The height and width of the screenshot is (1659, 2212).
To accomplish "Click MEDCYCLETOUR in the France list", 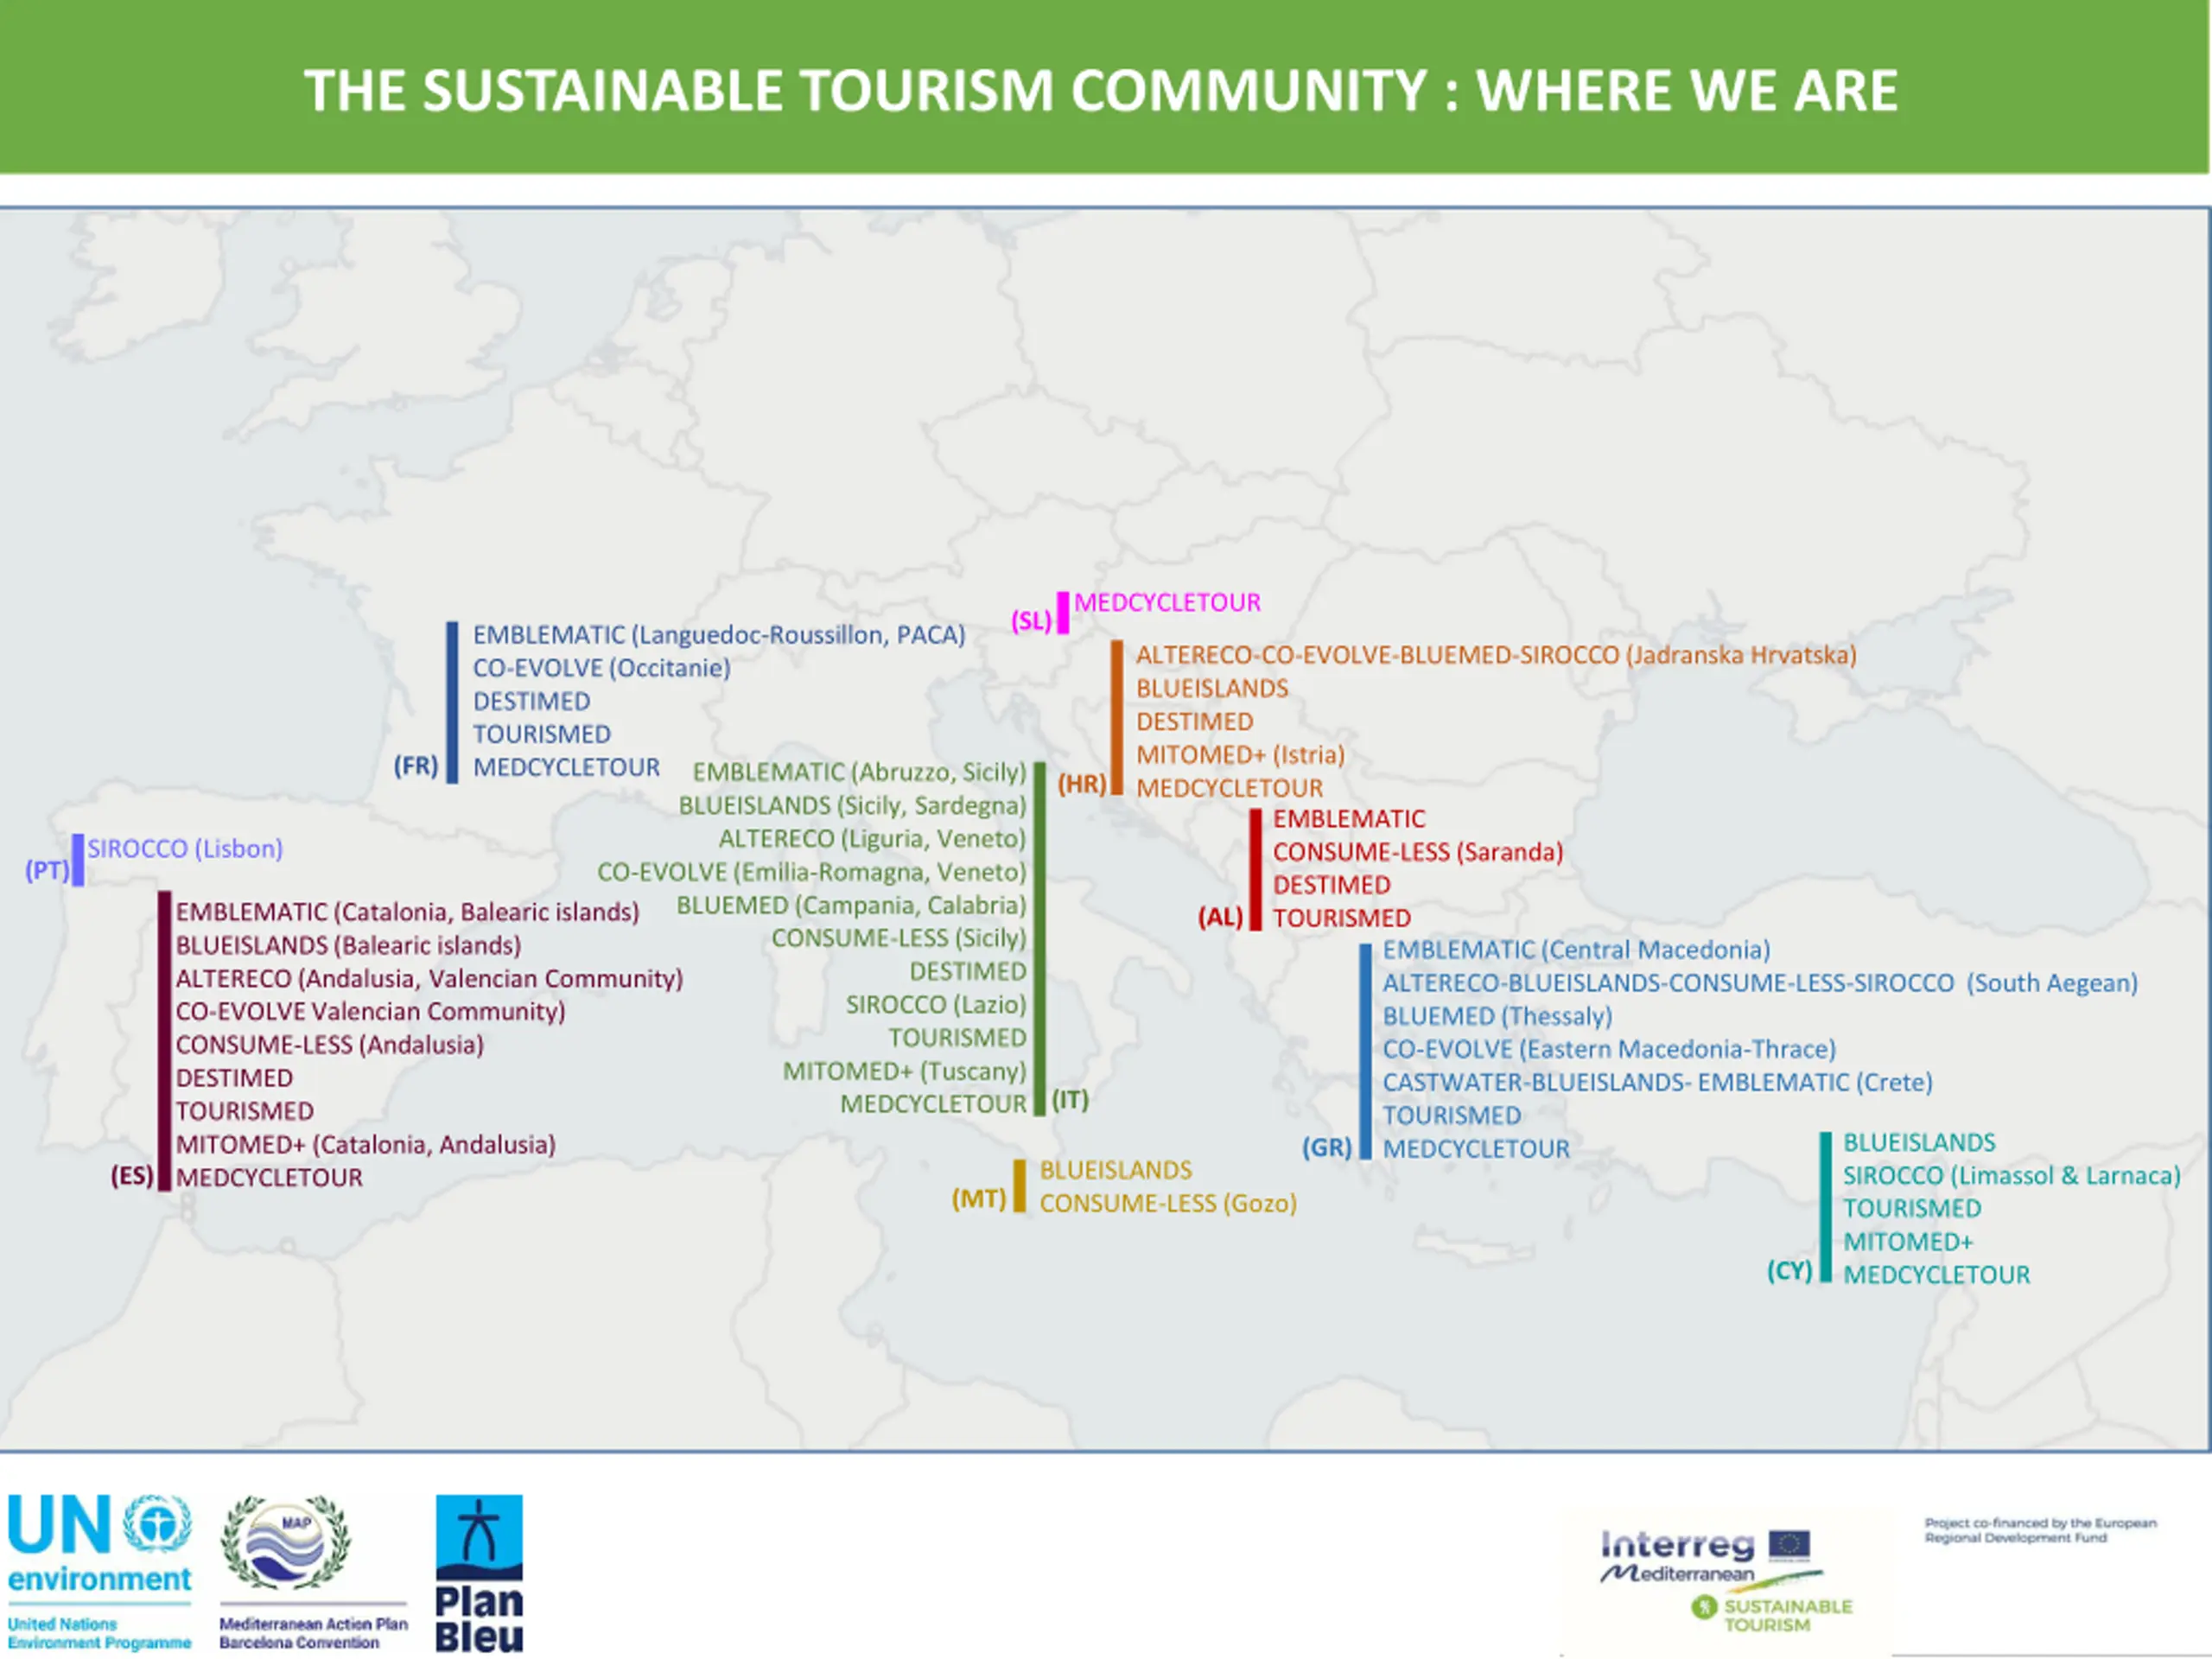I will click(x=566, y=767).
